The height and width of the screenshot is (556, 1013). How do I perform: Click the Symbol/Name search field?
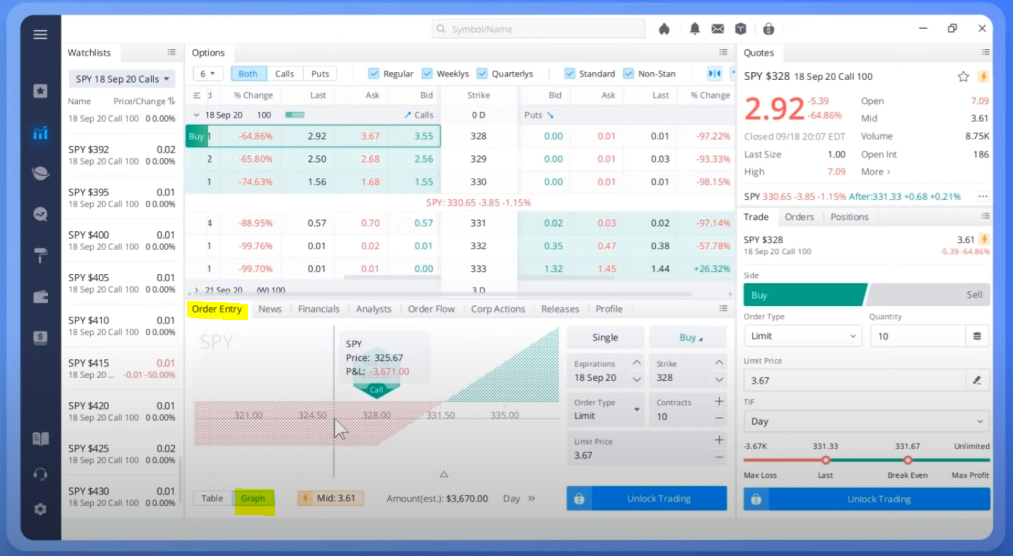click(x=538, y=28)
